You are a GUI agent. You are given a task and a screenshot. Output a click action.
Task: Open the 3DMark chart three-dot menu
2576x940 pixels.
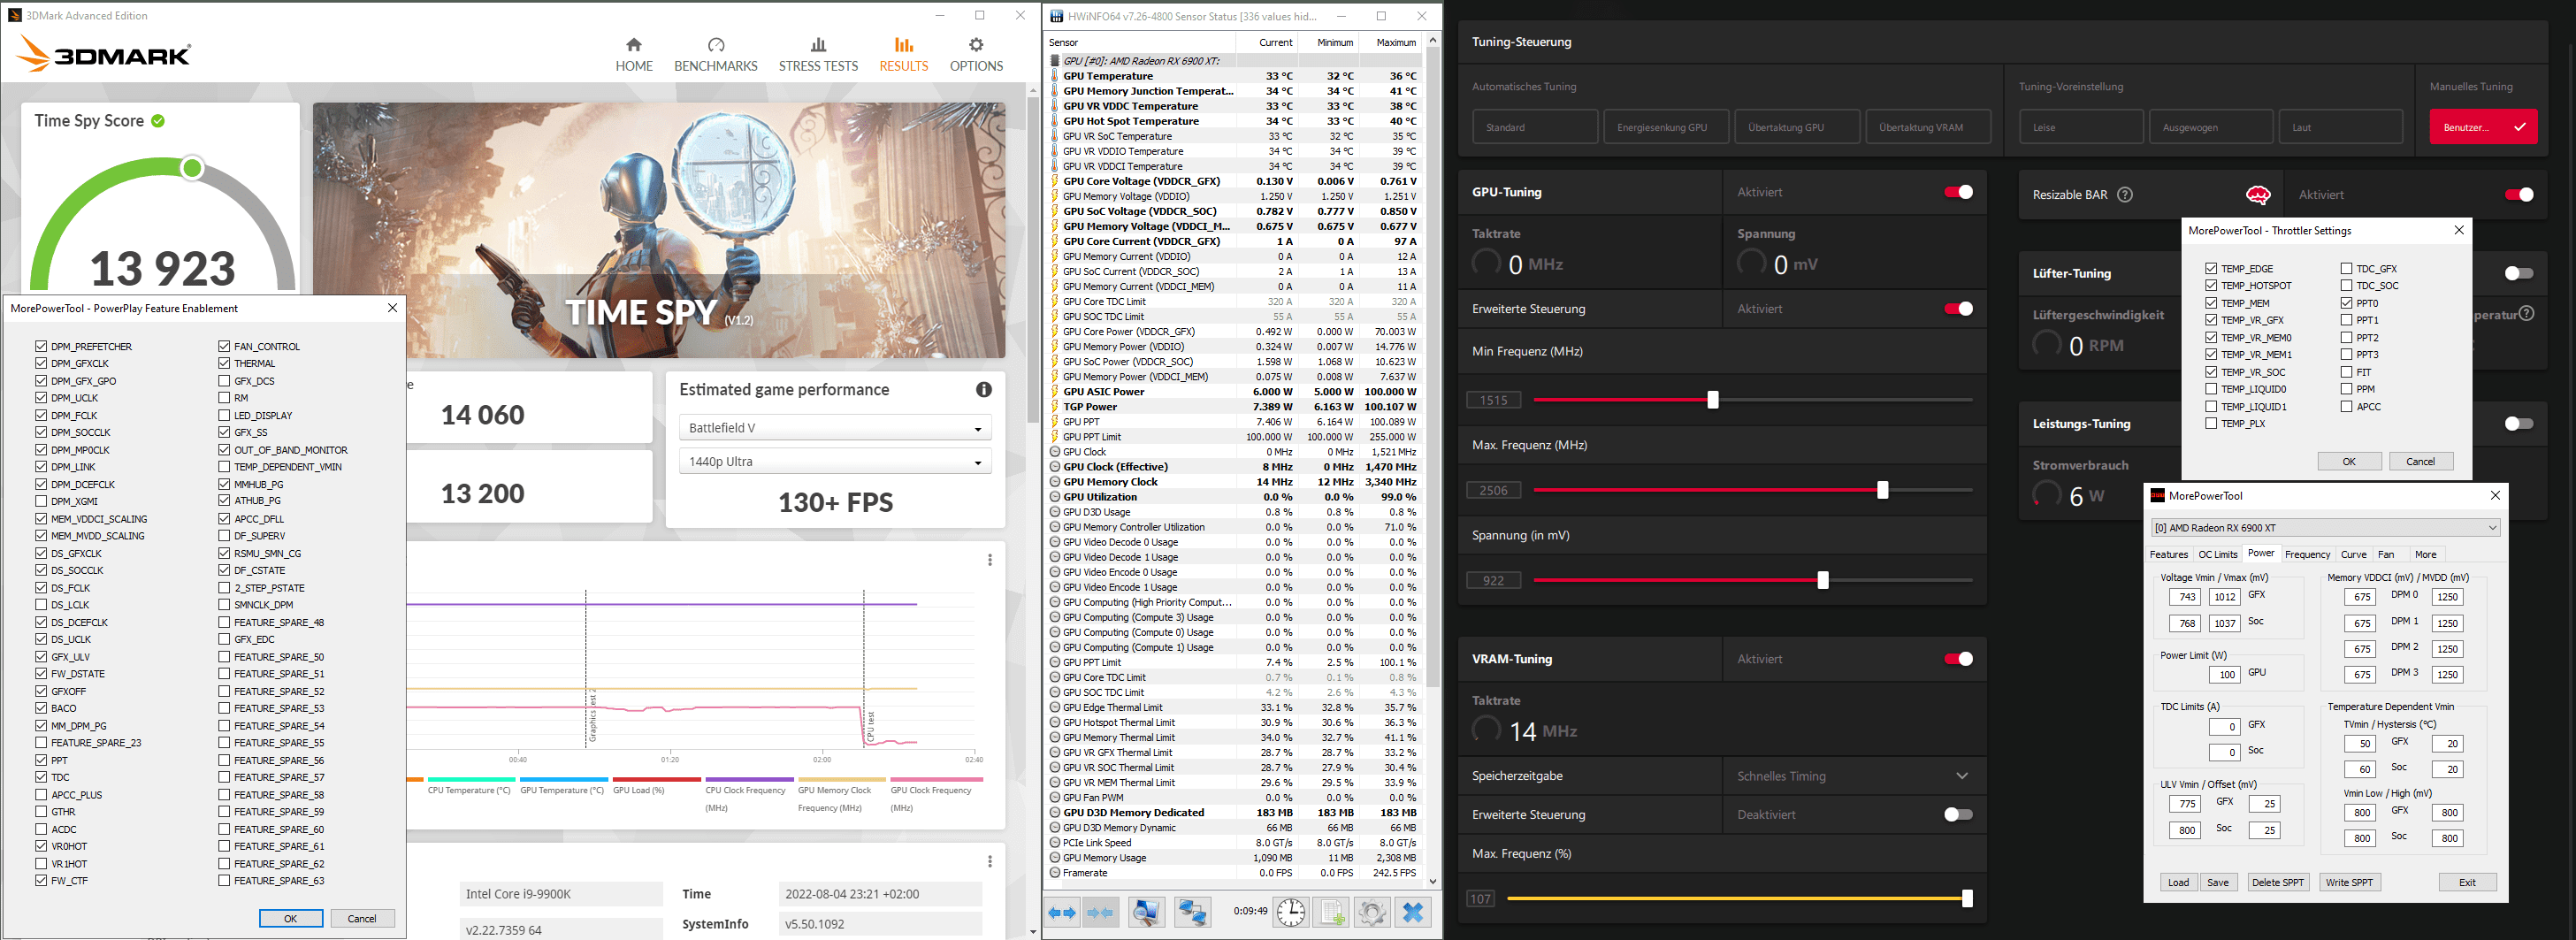tap(990, 560)
